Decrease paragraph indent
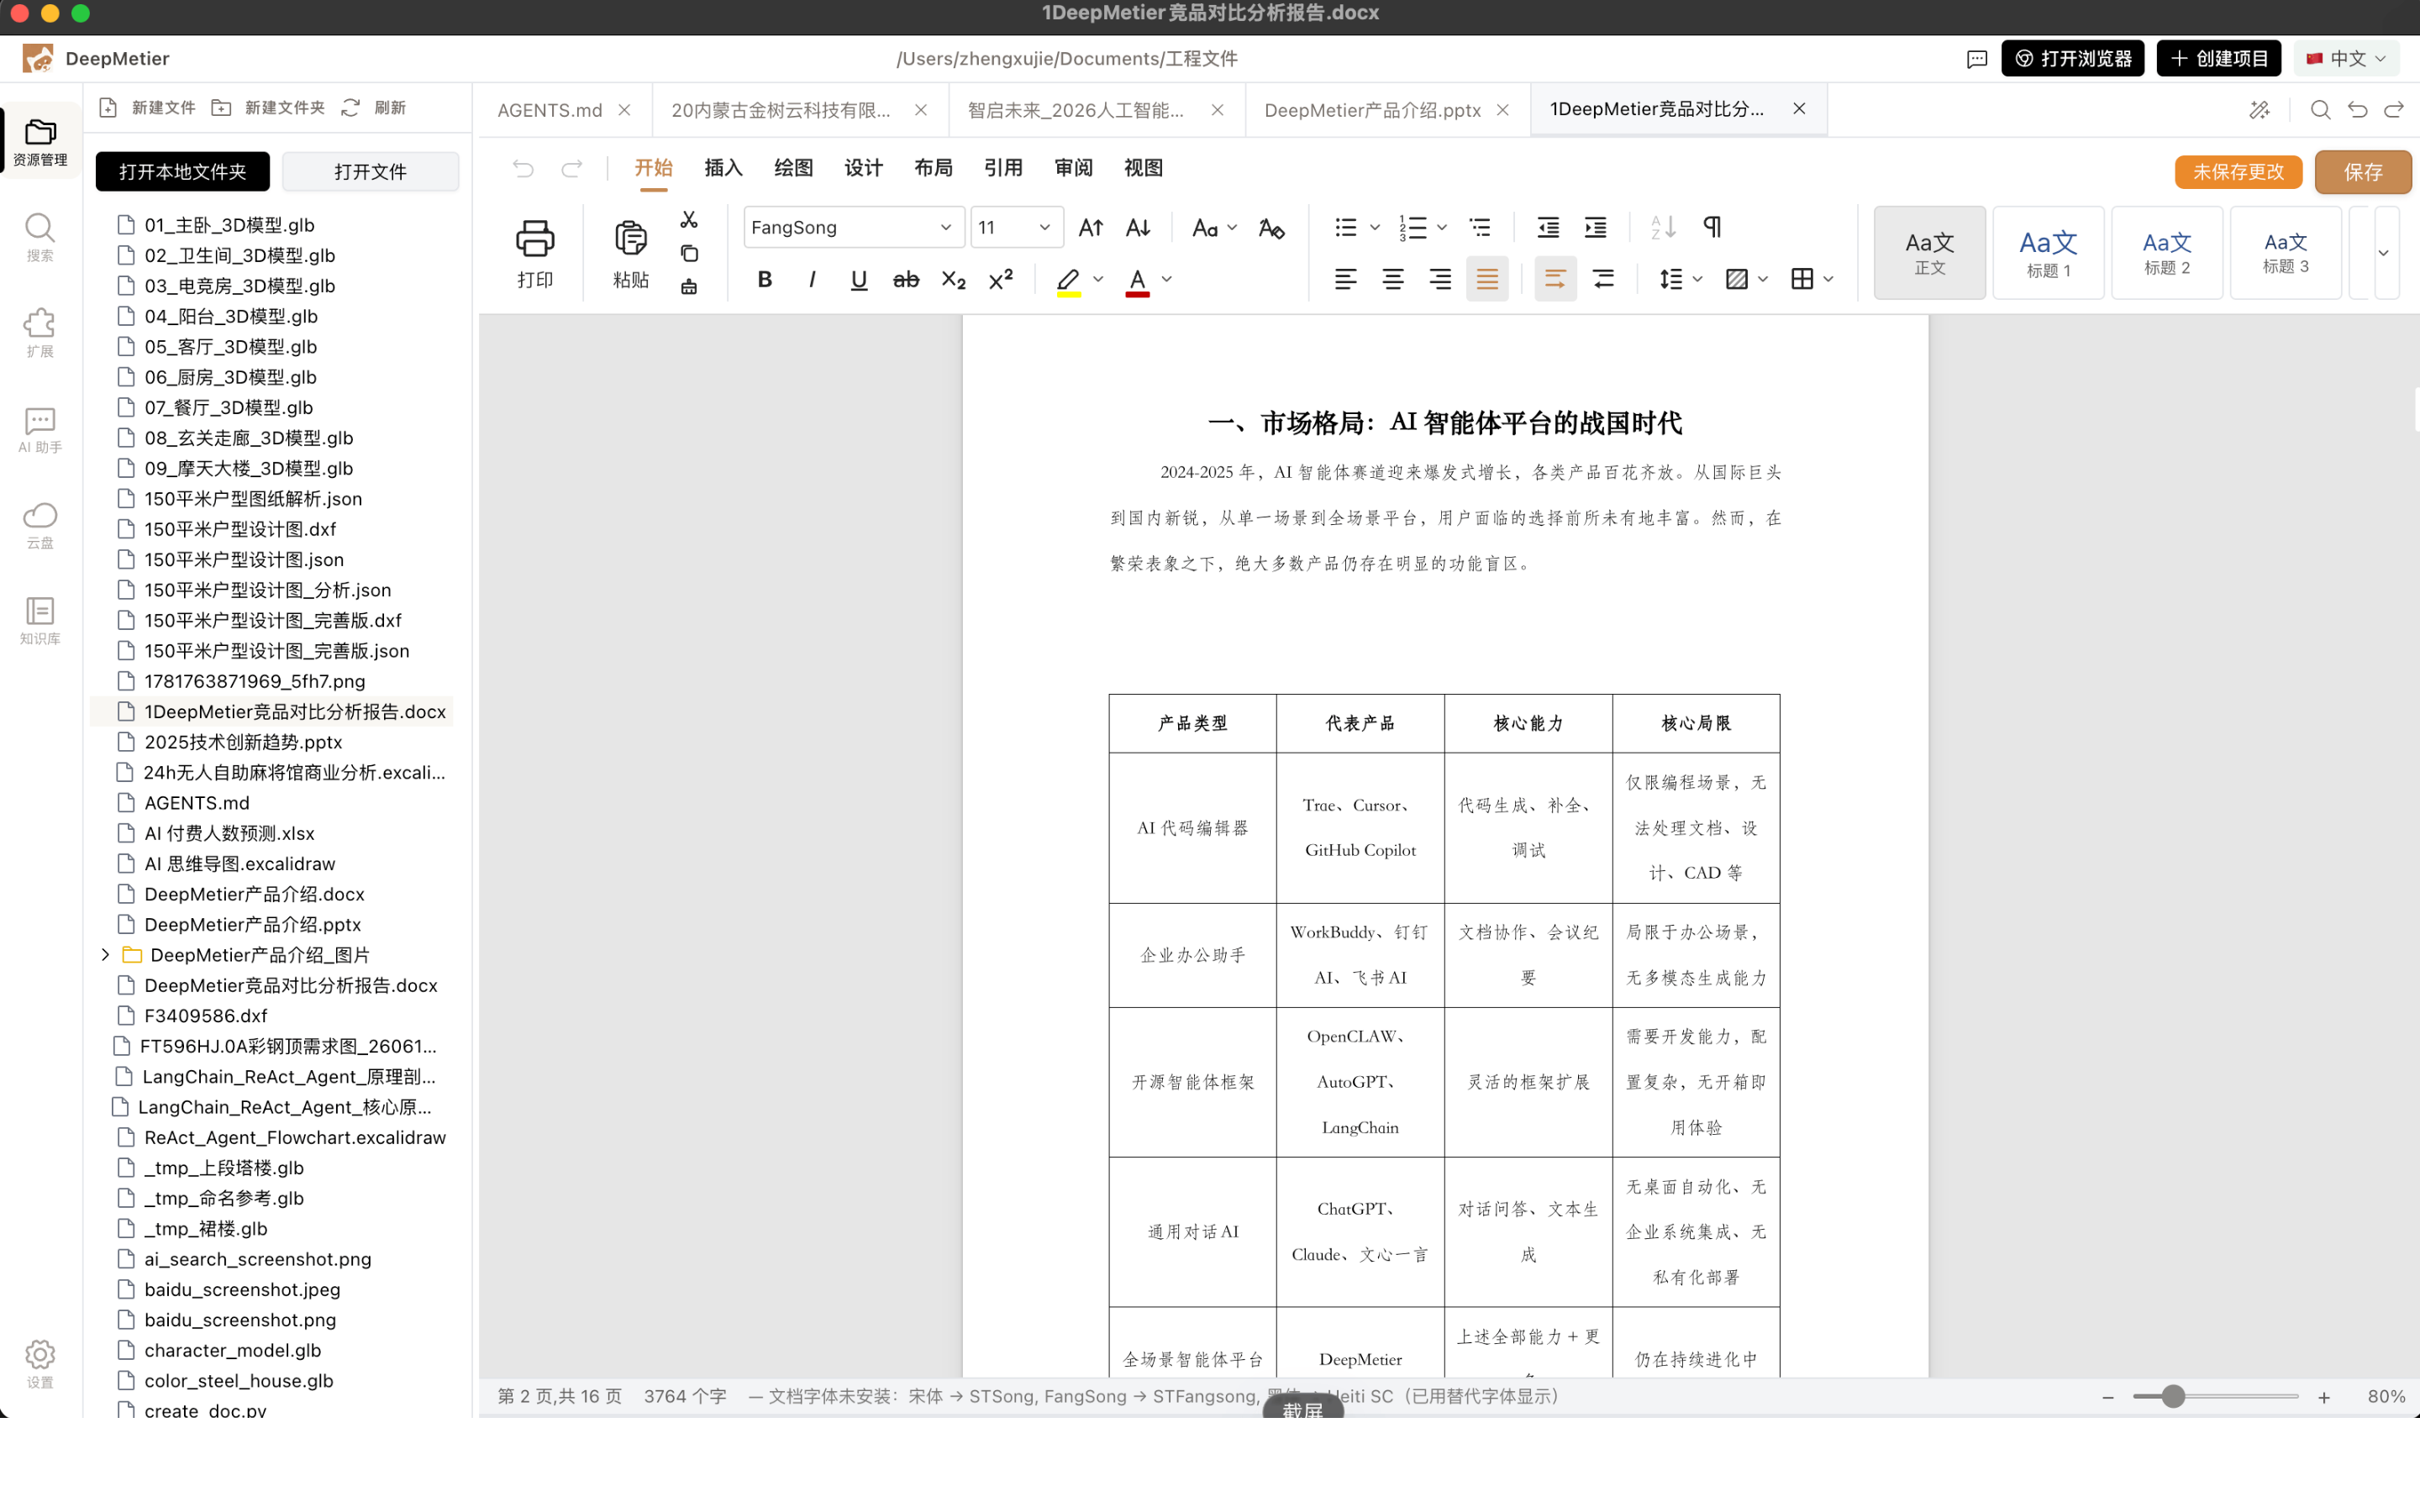The image size is (2420, 1512). tap(1548, 228)
